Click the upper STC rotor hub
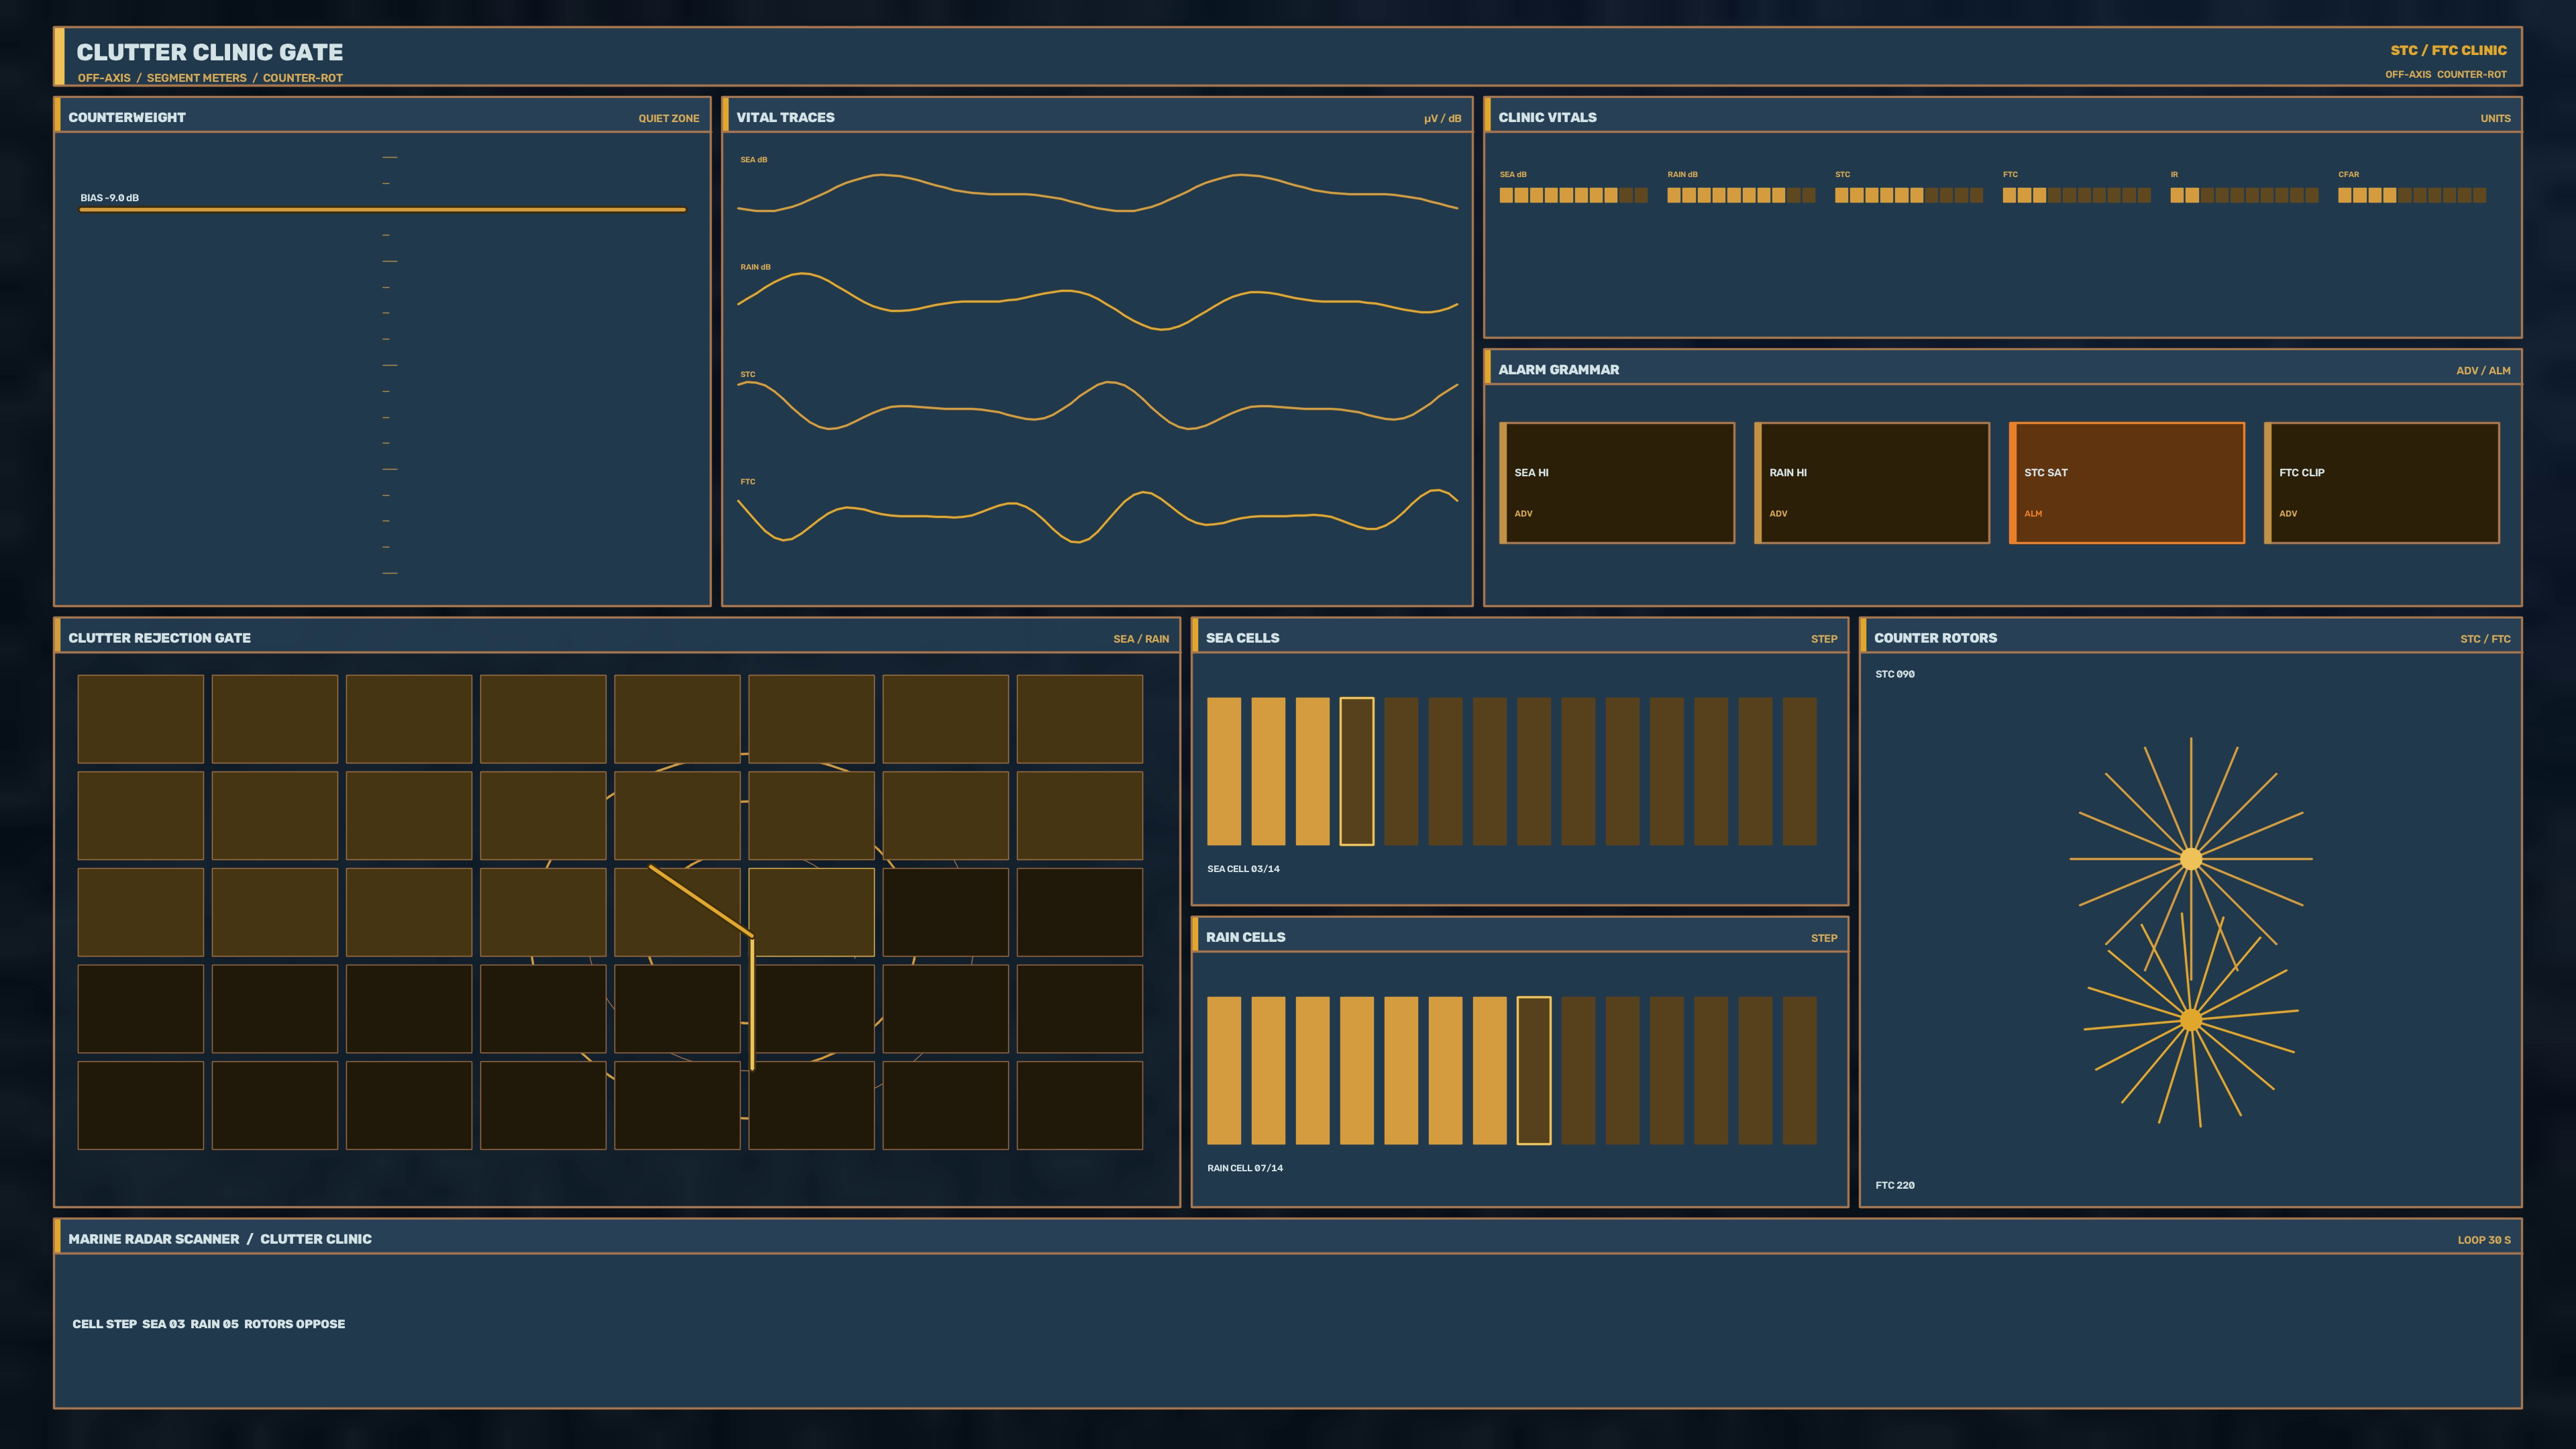This screenshot has height=1449, width=2576. (x=2191, y=858)
